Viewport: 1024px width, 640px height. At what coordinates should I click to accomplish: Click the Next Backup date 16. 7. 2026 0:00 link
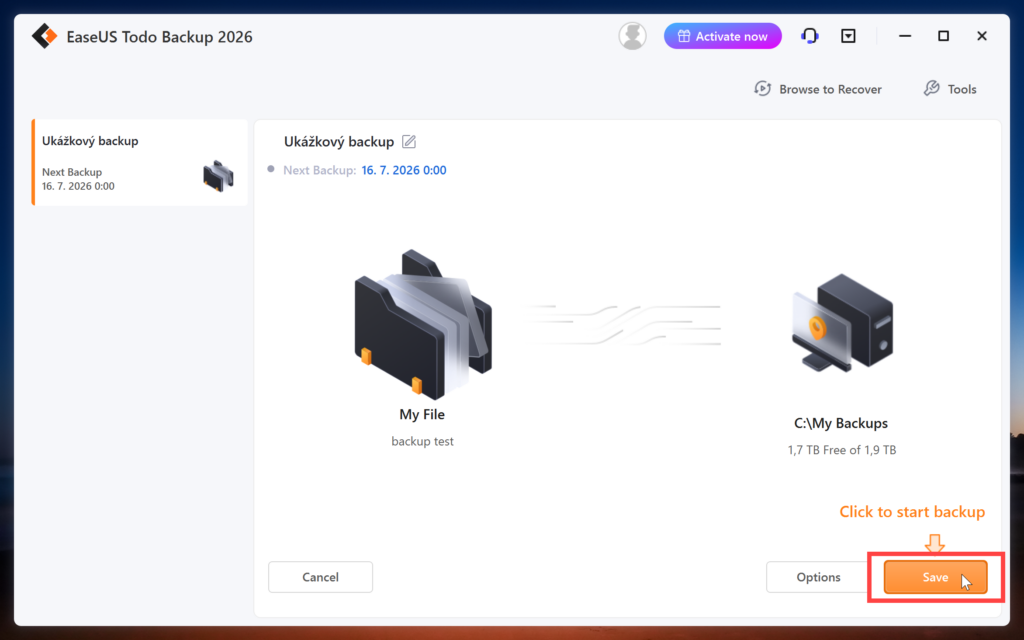click(404, 170)
